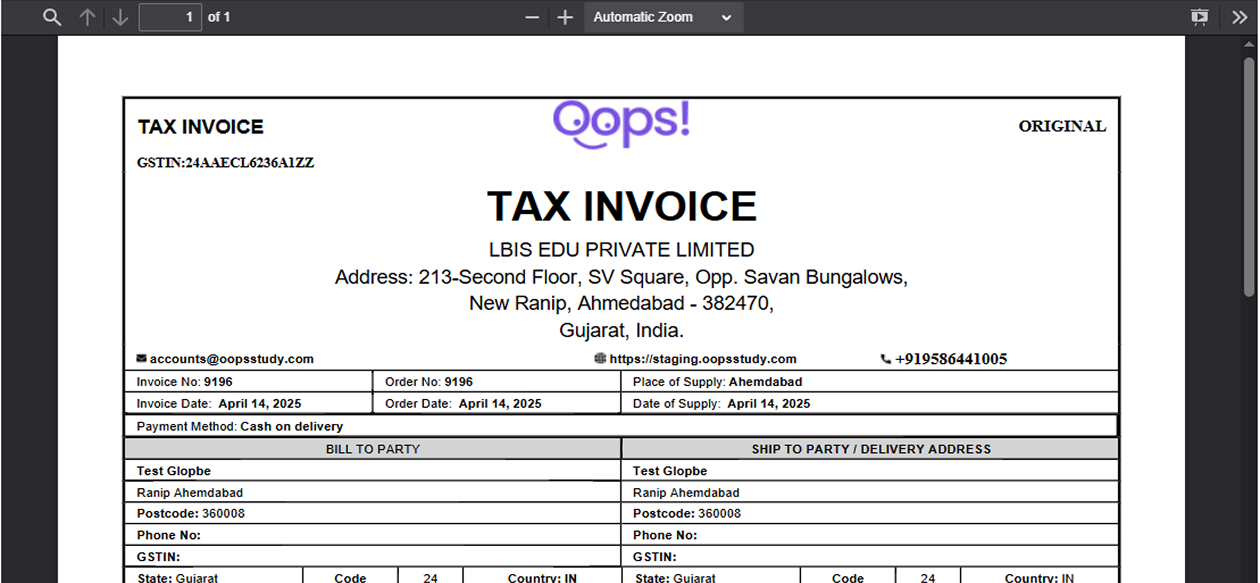Select the page number input field
1260x583 pixels.
170,17
